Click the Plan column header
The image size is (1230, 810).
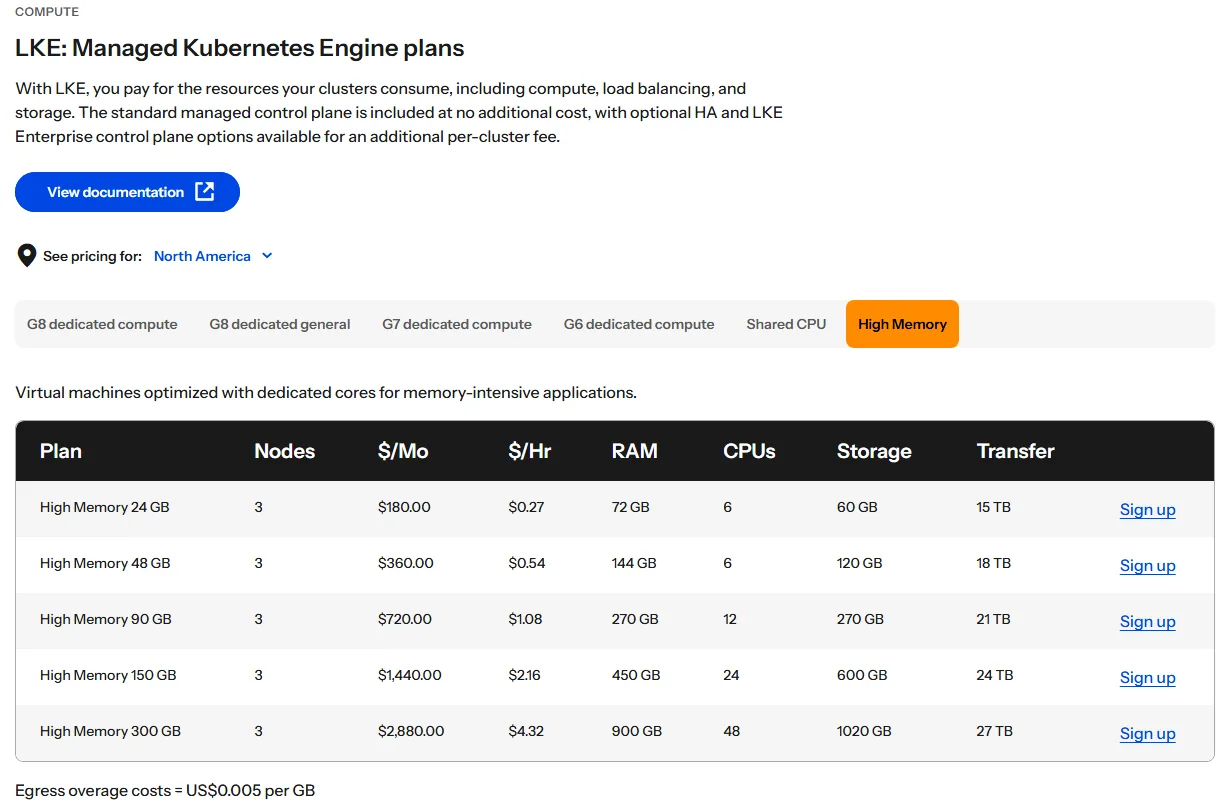[61, 451]
